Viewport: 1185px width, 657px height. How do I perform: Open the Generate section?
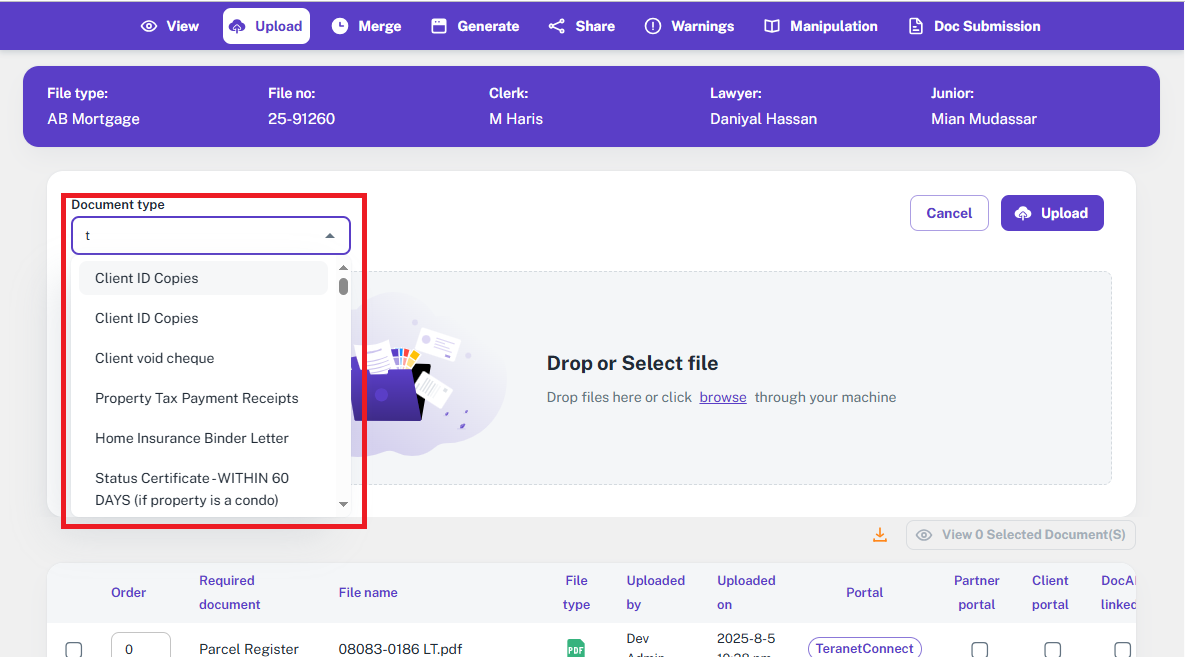[475, 26]
